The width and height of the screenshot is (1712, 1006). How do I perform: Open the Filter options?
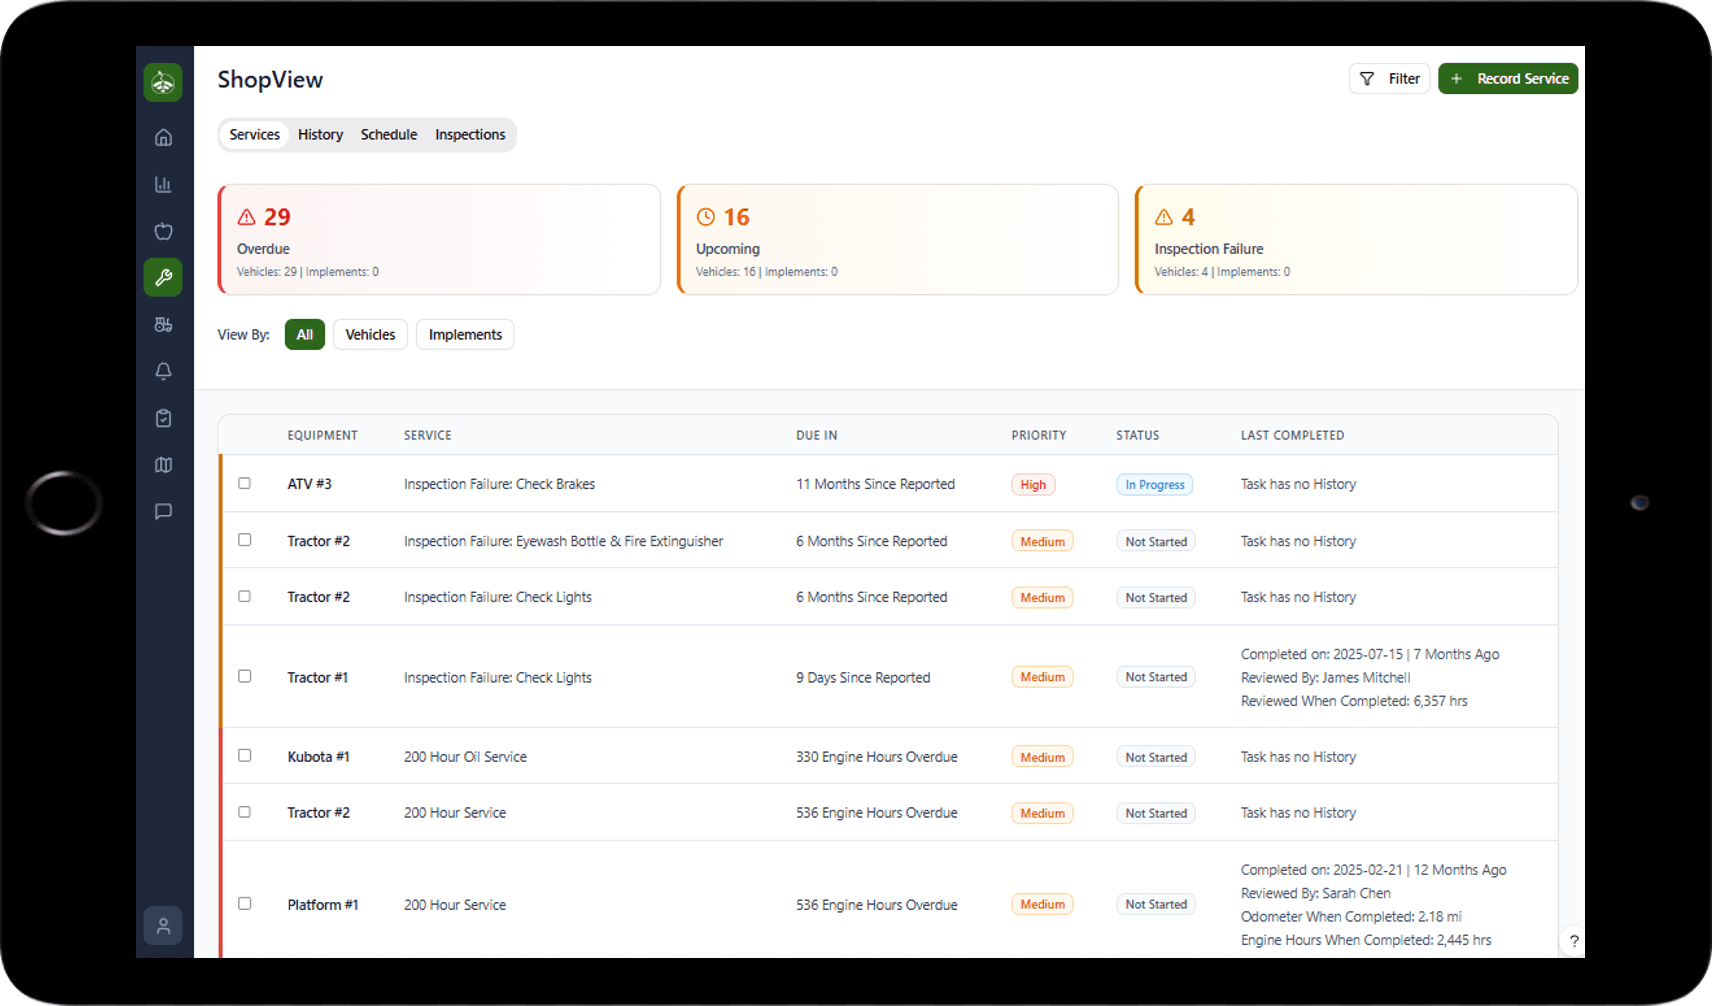[x=1389, y=78]
